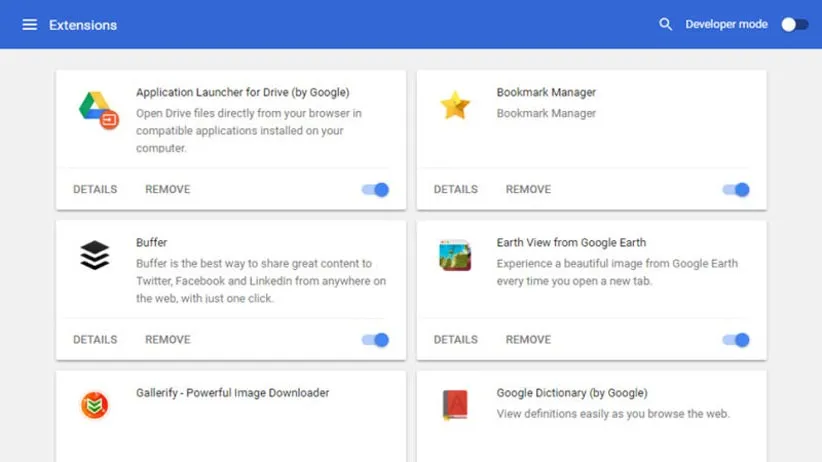This screenshot has width=822, height=462.
Task: Open Details for Application Launcher for Drive
Action: click(x=95, y=189)
